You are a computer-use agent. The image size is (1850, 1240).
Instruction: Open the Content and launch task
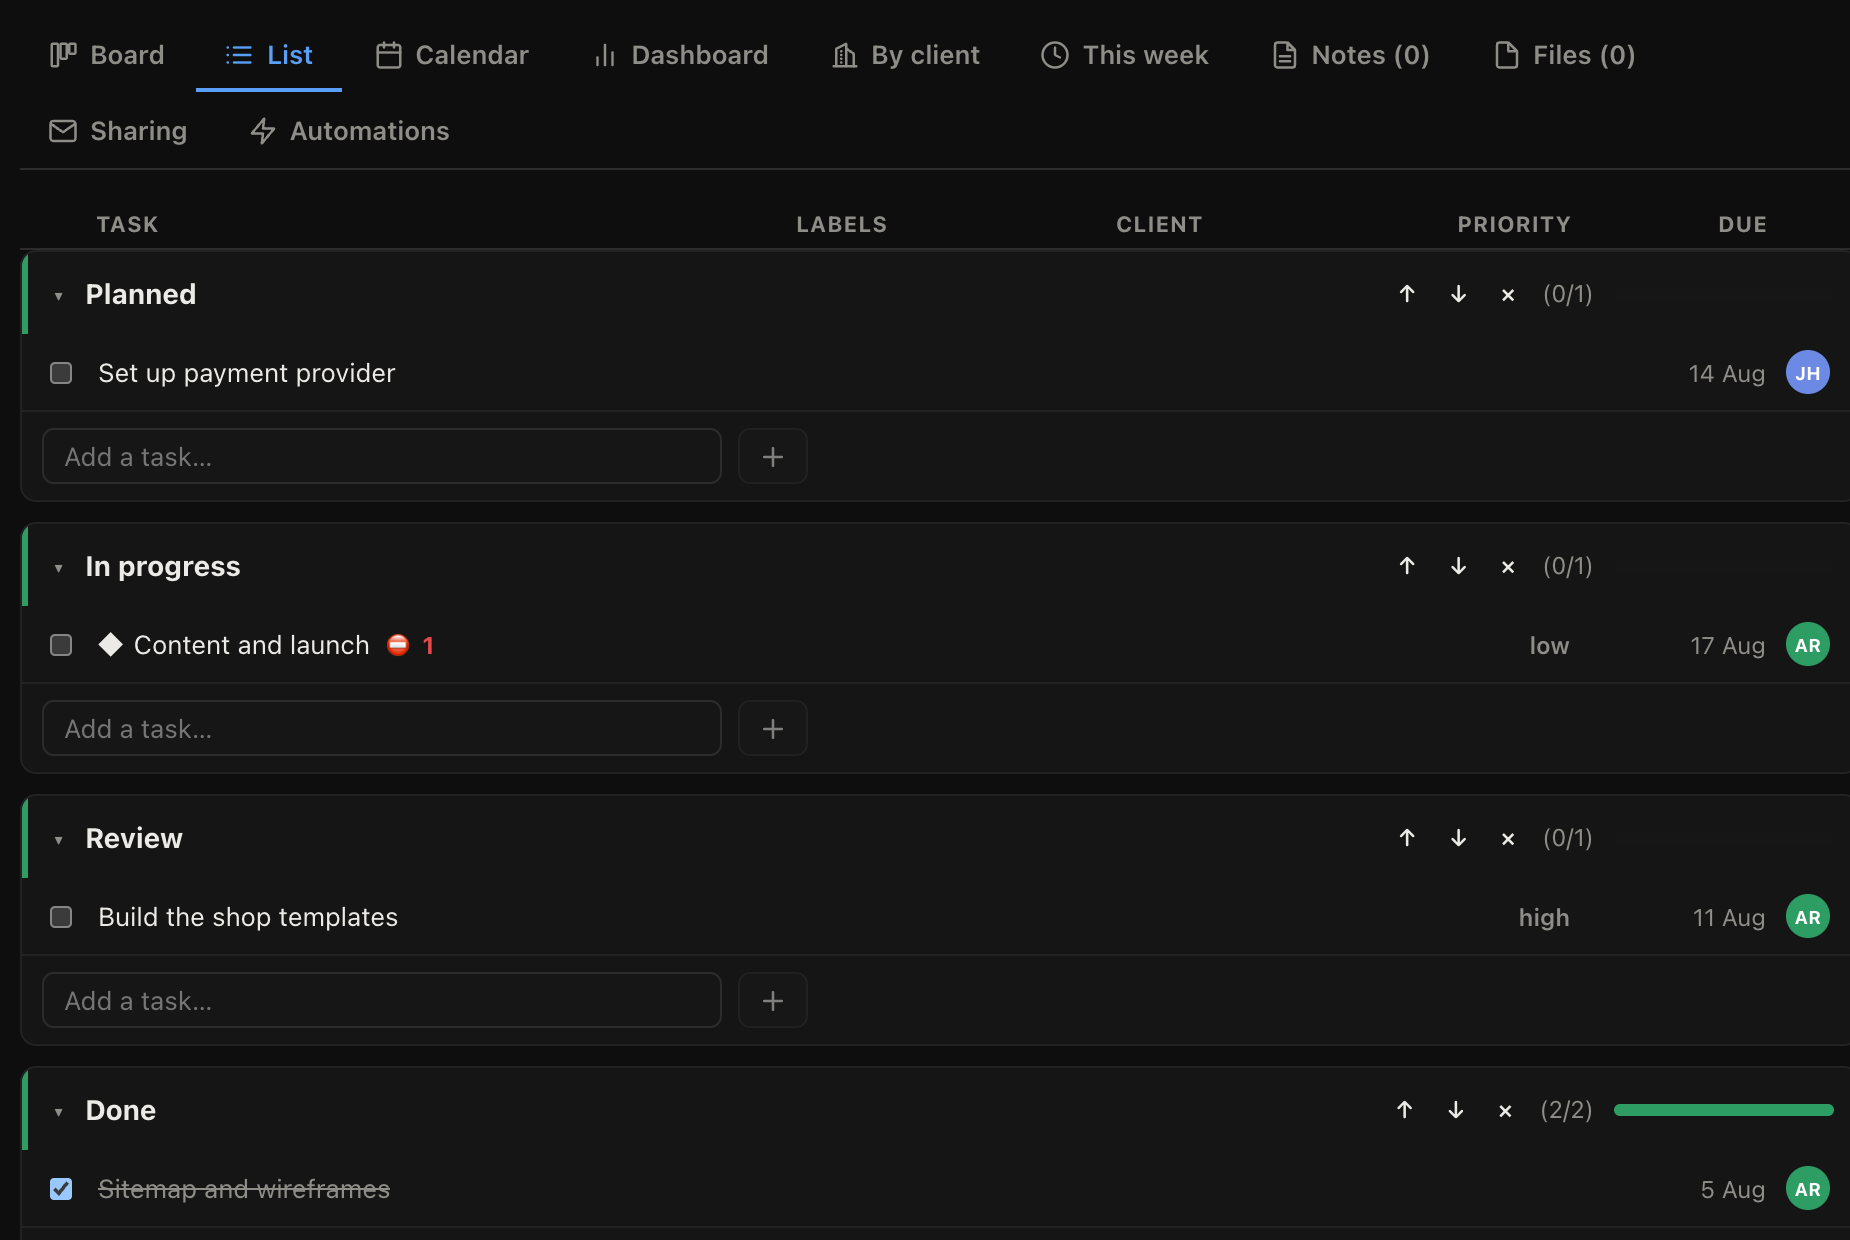252,645
